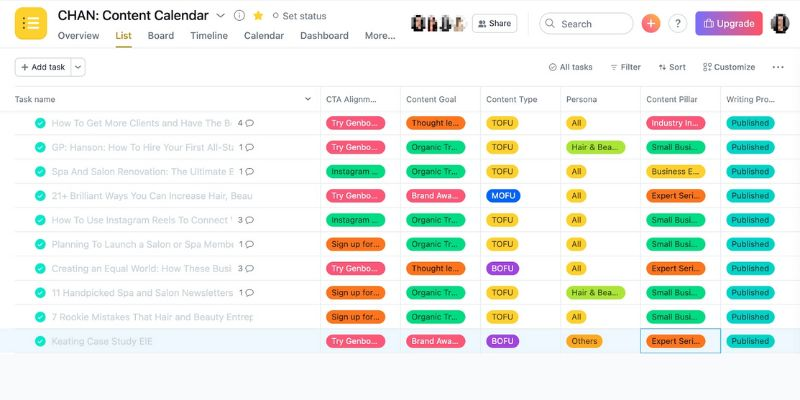
Task: Open the three-dot more options menu
Action: (x=778, y=67)
